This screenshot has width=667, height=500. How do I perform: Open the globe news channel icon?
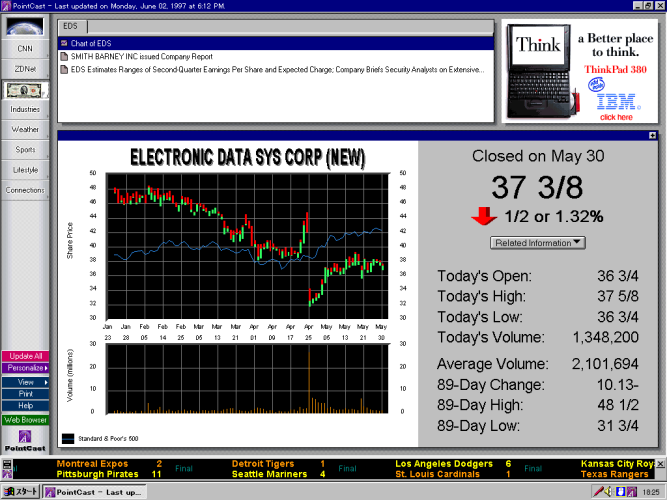[x=25, y=28]
